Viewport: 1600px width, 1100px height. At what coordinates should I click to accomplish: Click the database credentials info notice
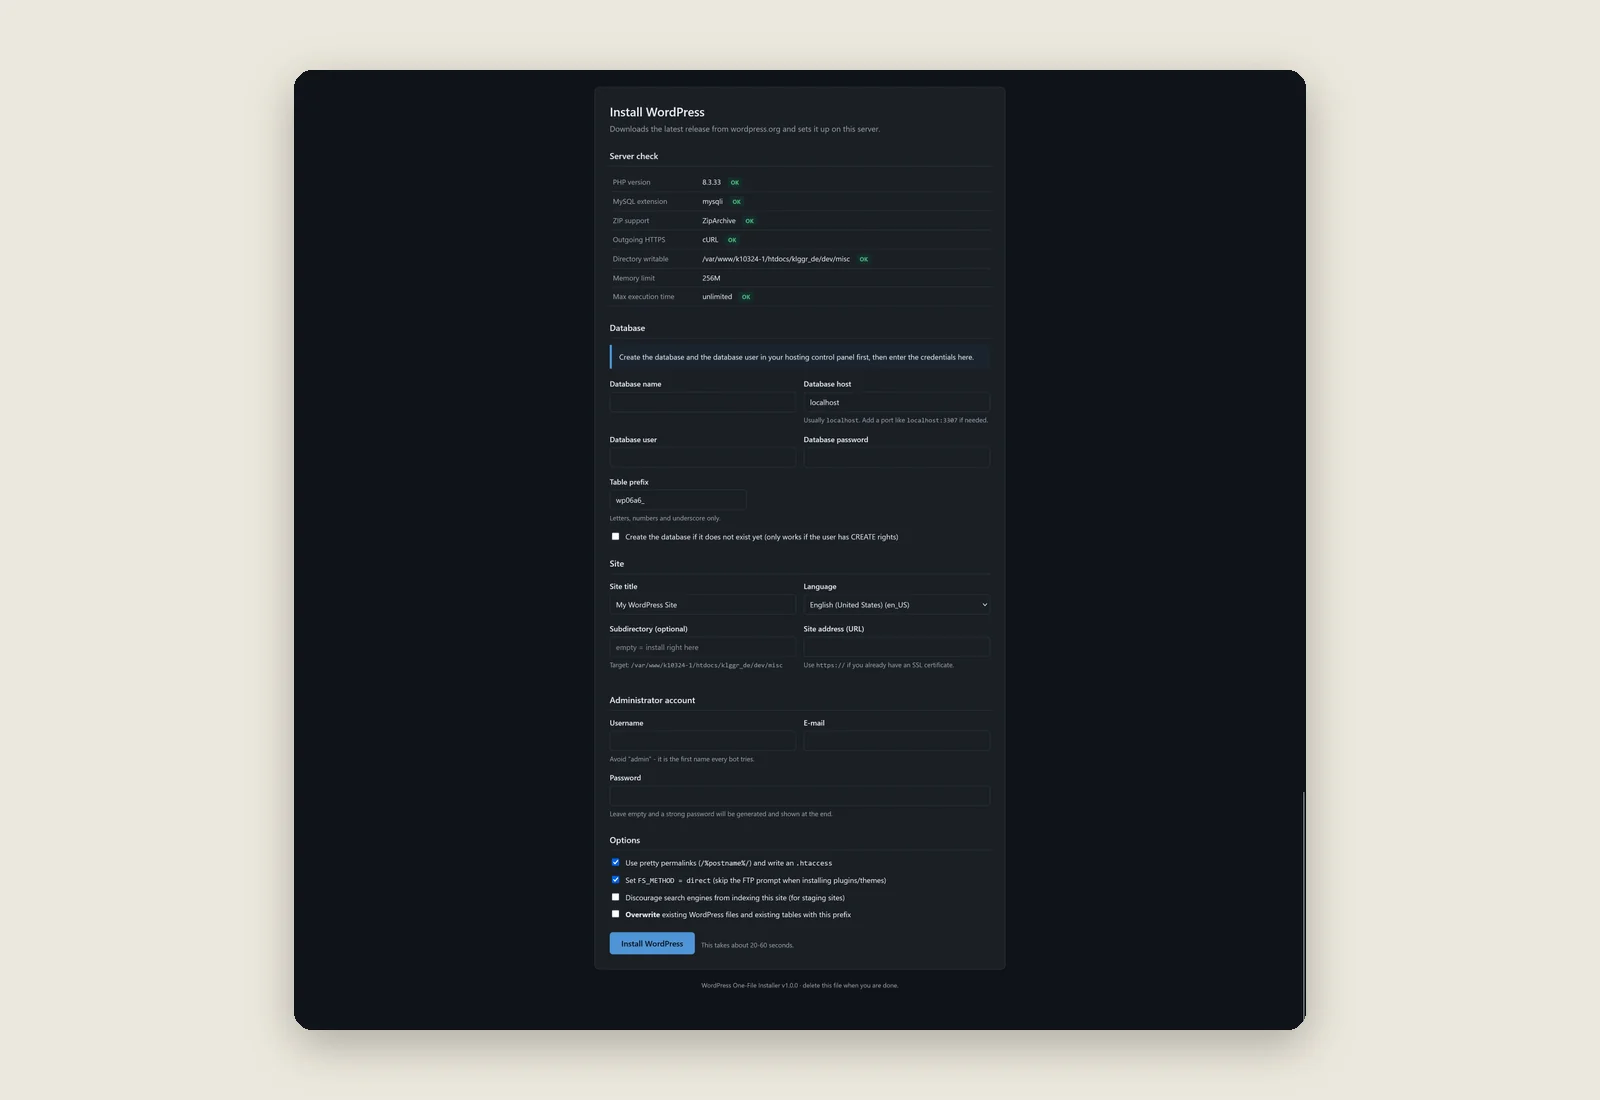pos(799,357)
